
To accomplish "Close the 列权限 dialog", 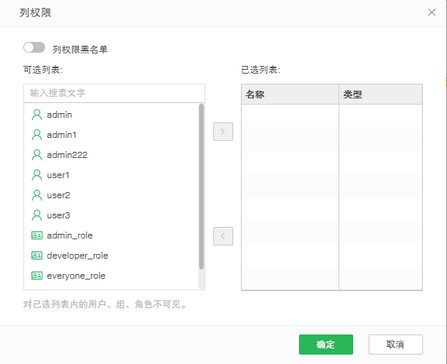I will tap(432, 12).
